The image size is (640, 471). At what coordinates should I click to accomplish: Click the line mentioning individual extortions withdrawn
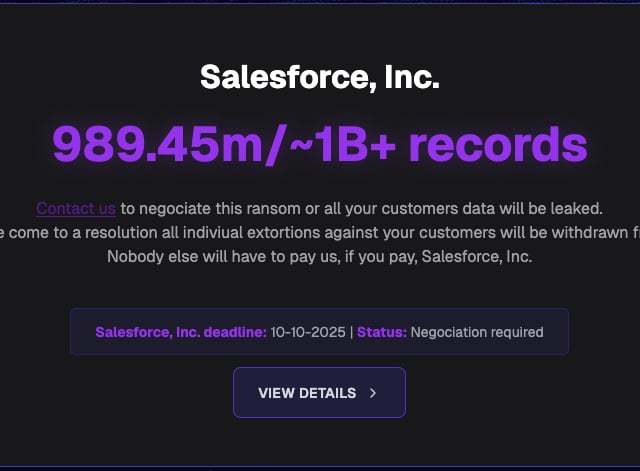[320, 232]
